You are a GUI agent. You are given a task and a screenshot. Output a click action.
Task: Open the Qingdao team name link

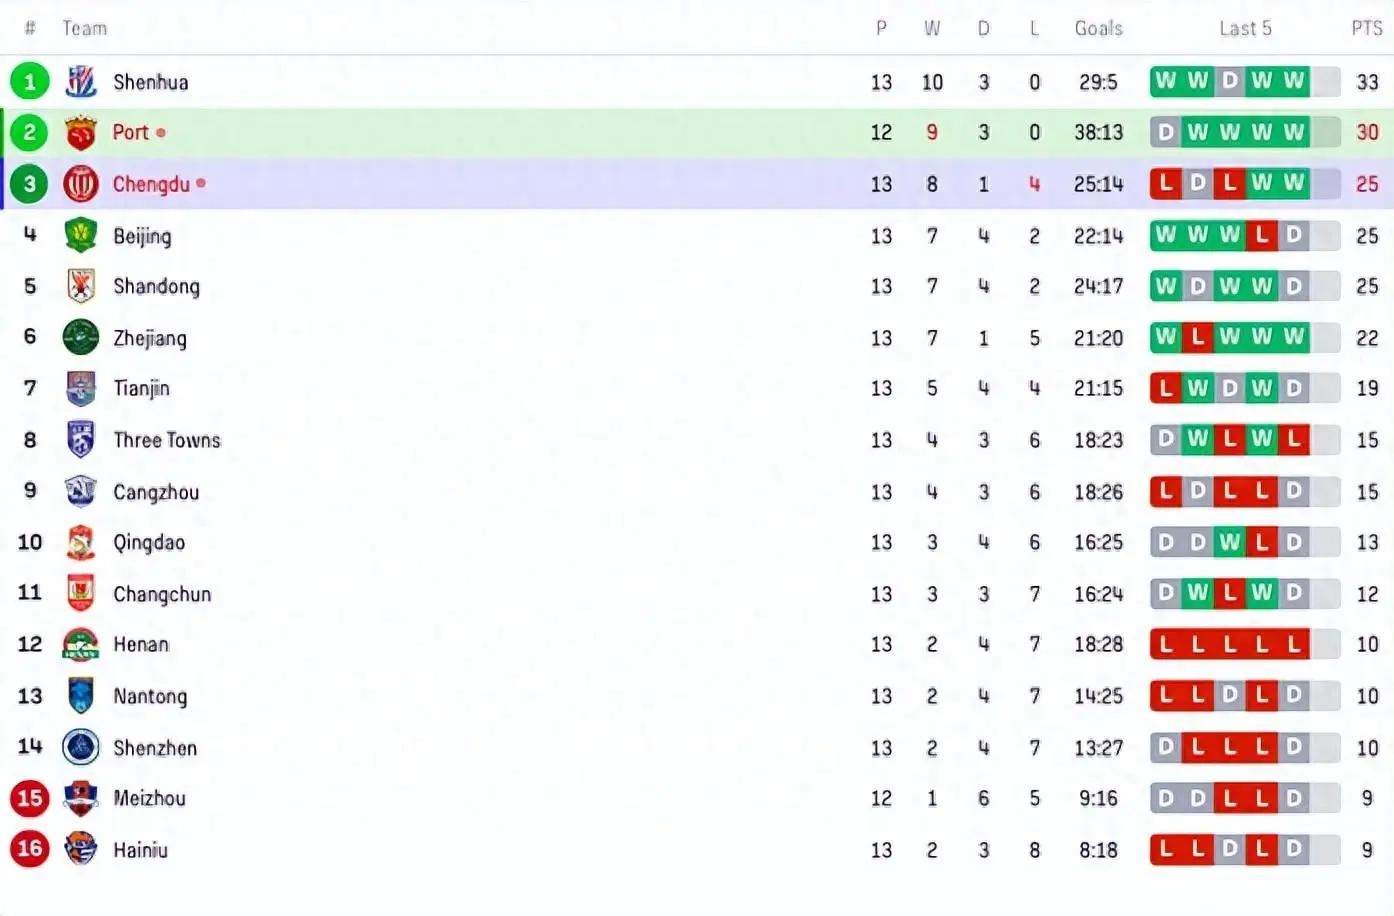pos(149,542)
